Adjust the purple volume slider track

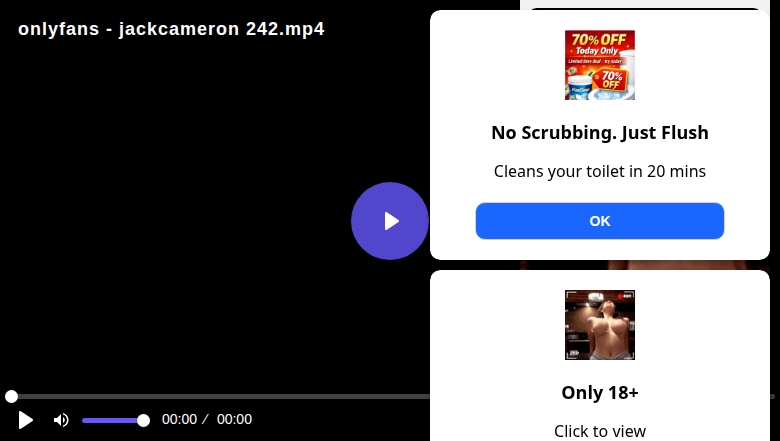coord(113,421)
